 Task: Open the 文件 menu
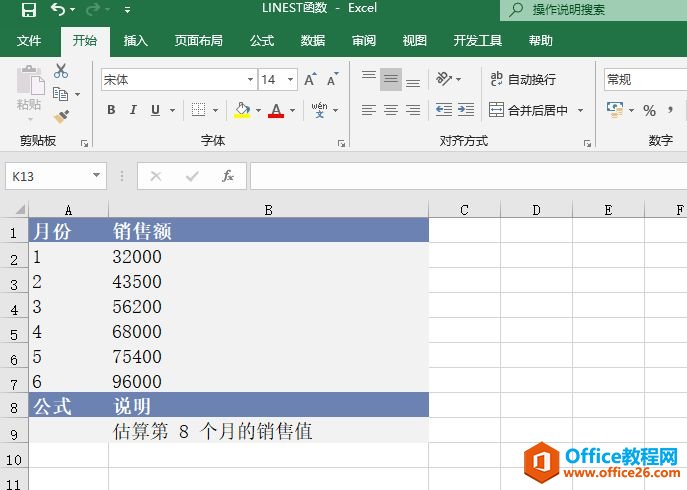pos(29,41)
